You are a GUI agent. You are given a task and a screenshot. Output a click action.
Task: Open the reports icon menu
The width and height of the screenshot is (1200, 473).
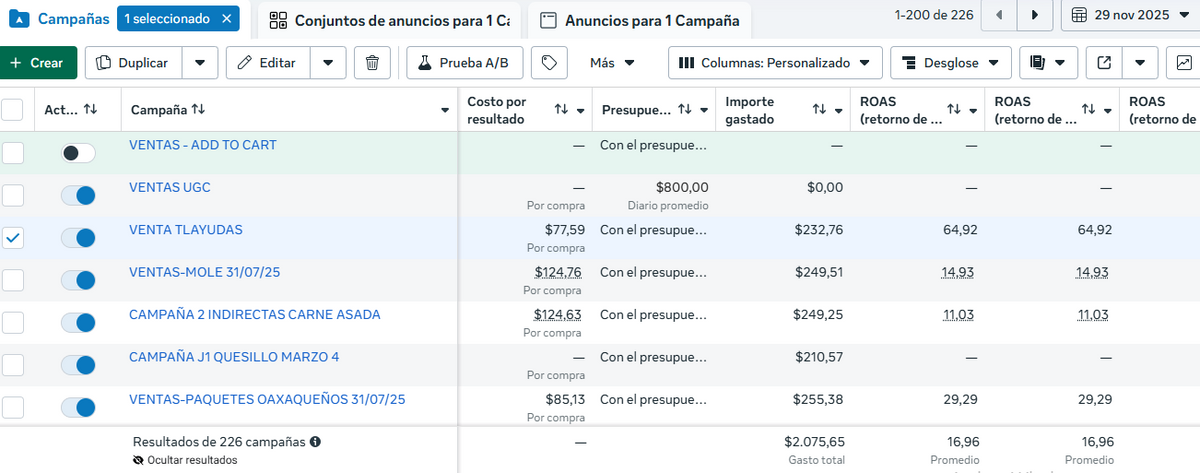tap(1048, 63)
